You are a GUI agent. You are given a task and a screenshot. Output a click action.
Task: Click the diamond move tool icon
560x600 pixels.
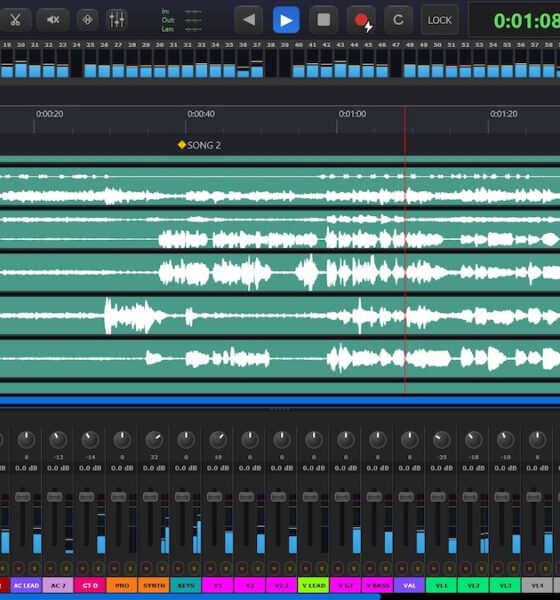[x=87, y=20]
